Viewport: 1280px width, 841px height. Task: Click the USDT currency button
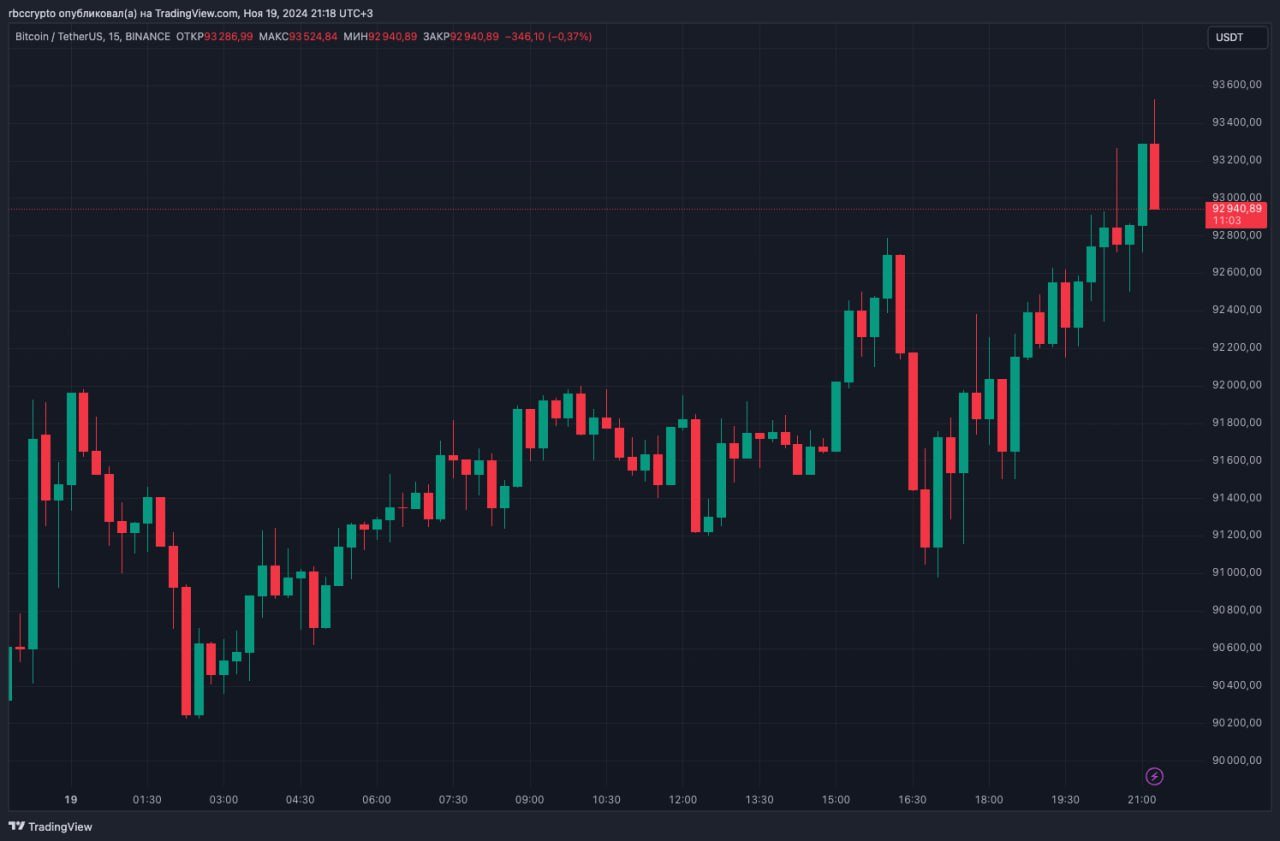coord(1236,37)
